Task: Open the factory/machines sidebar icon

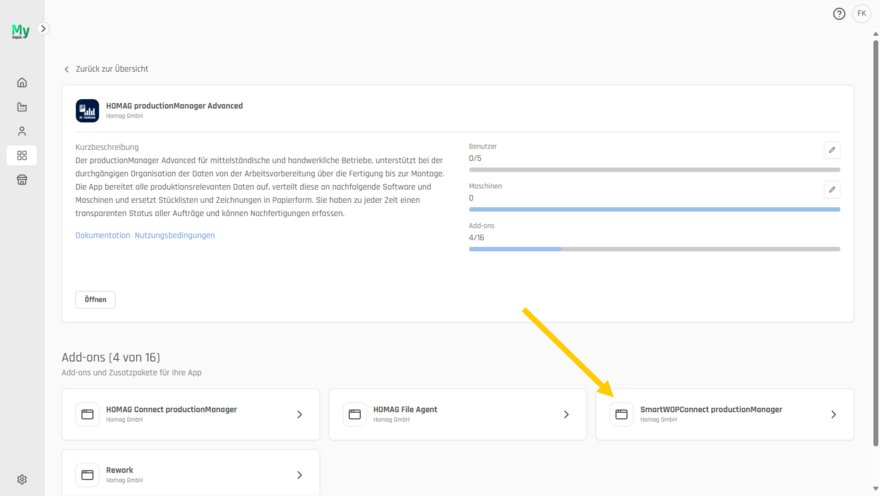Action: point(22,107)
